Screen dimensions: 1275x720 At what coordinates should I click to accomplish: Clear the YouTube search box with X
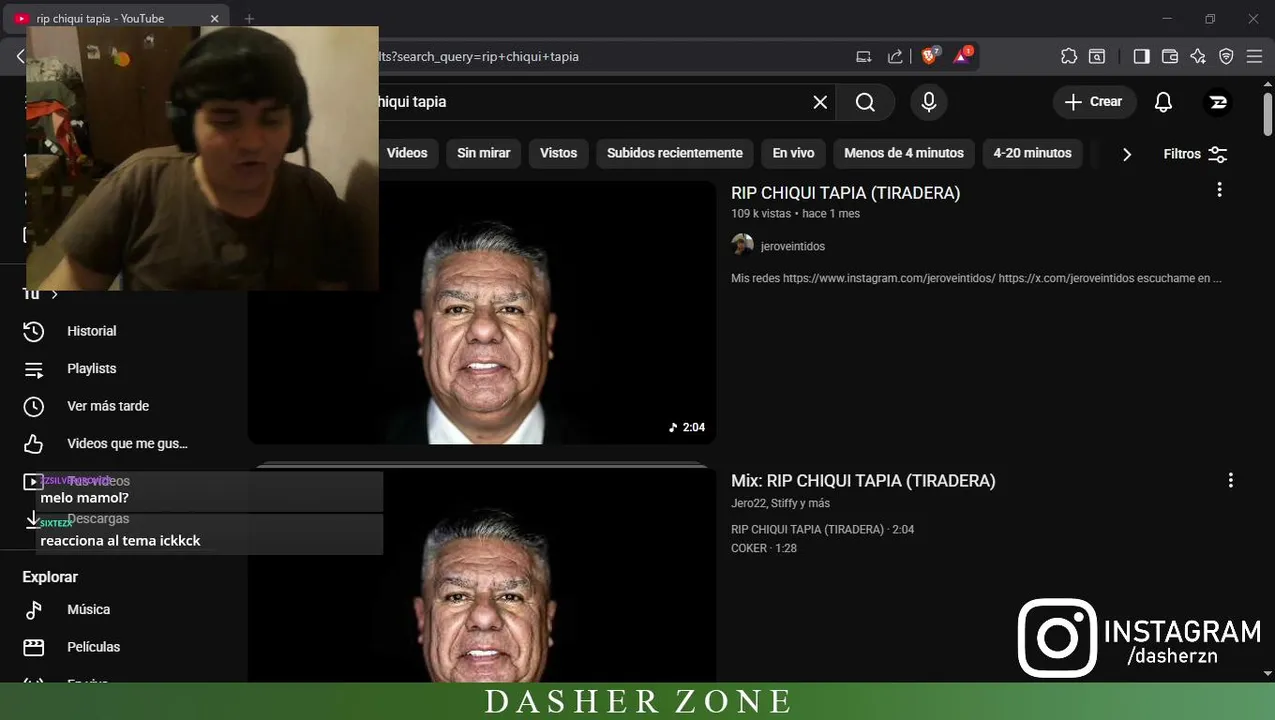(820, 102)
